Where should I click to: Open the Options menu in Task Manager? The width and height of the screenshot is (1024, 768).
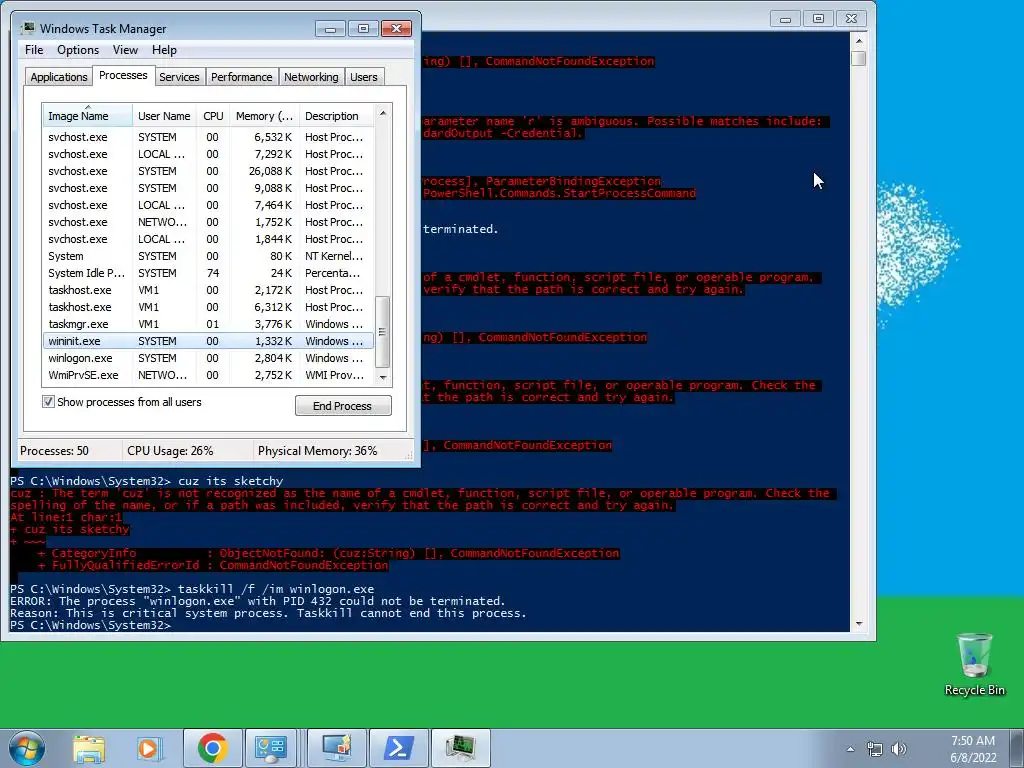(78, 50)
